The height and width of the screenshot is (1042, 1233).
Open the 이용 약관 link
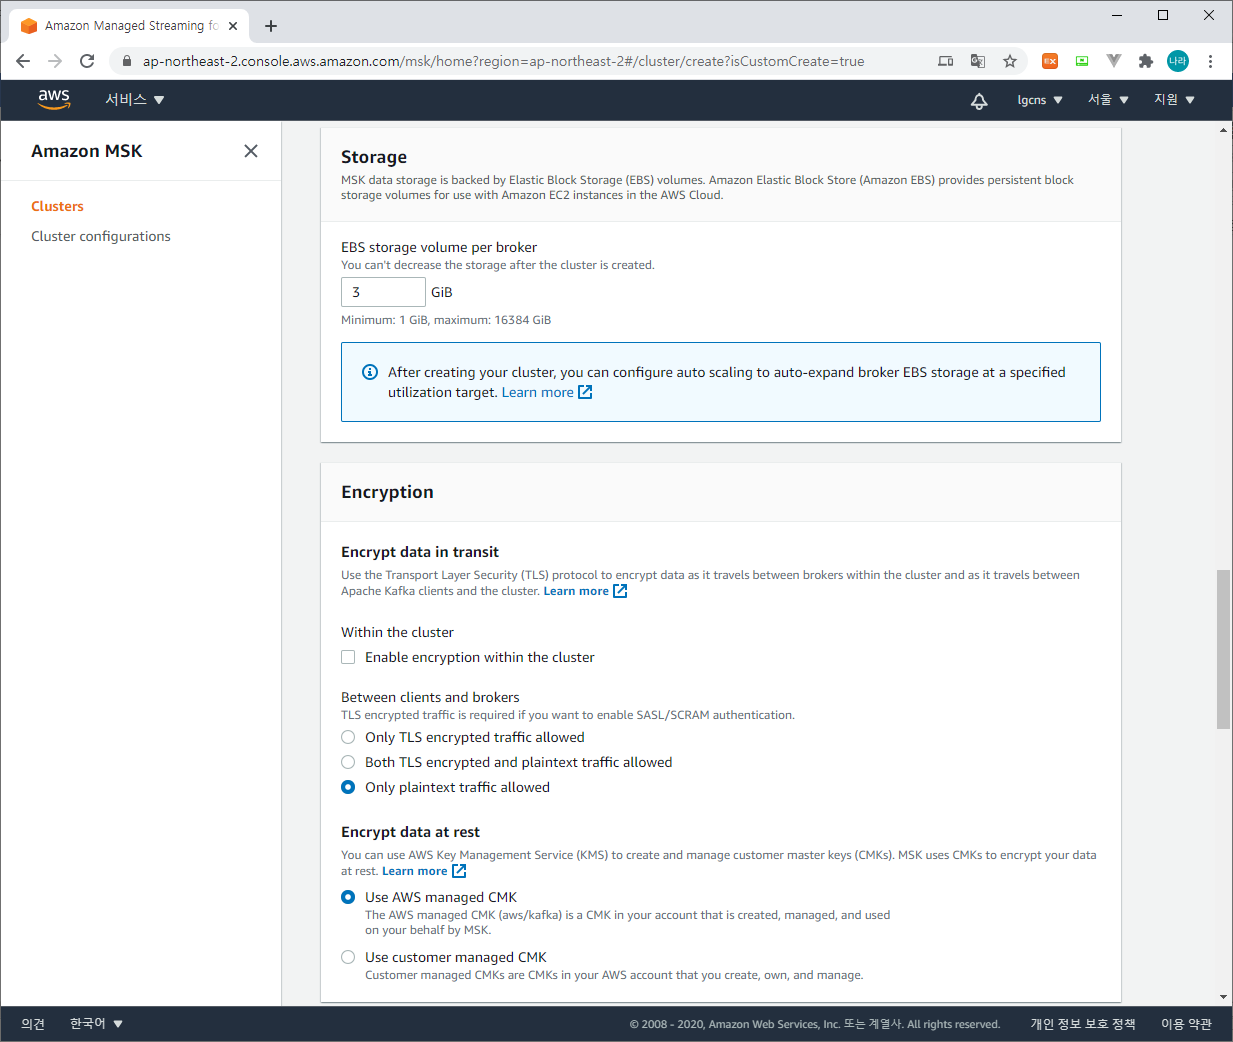coord(1186,1024)
